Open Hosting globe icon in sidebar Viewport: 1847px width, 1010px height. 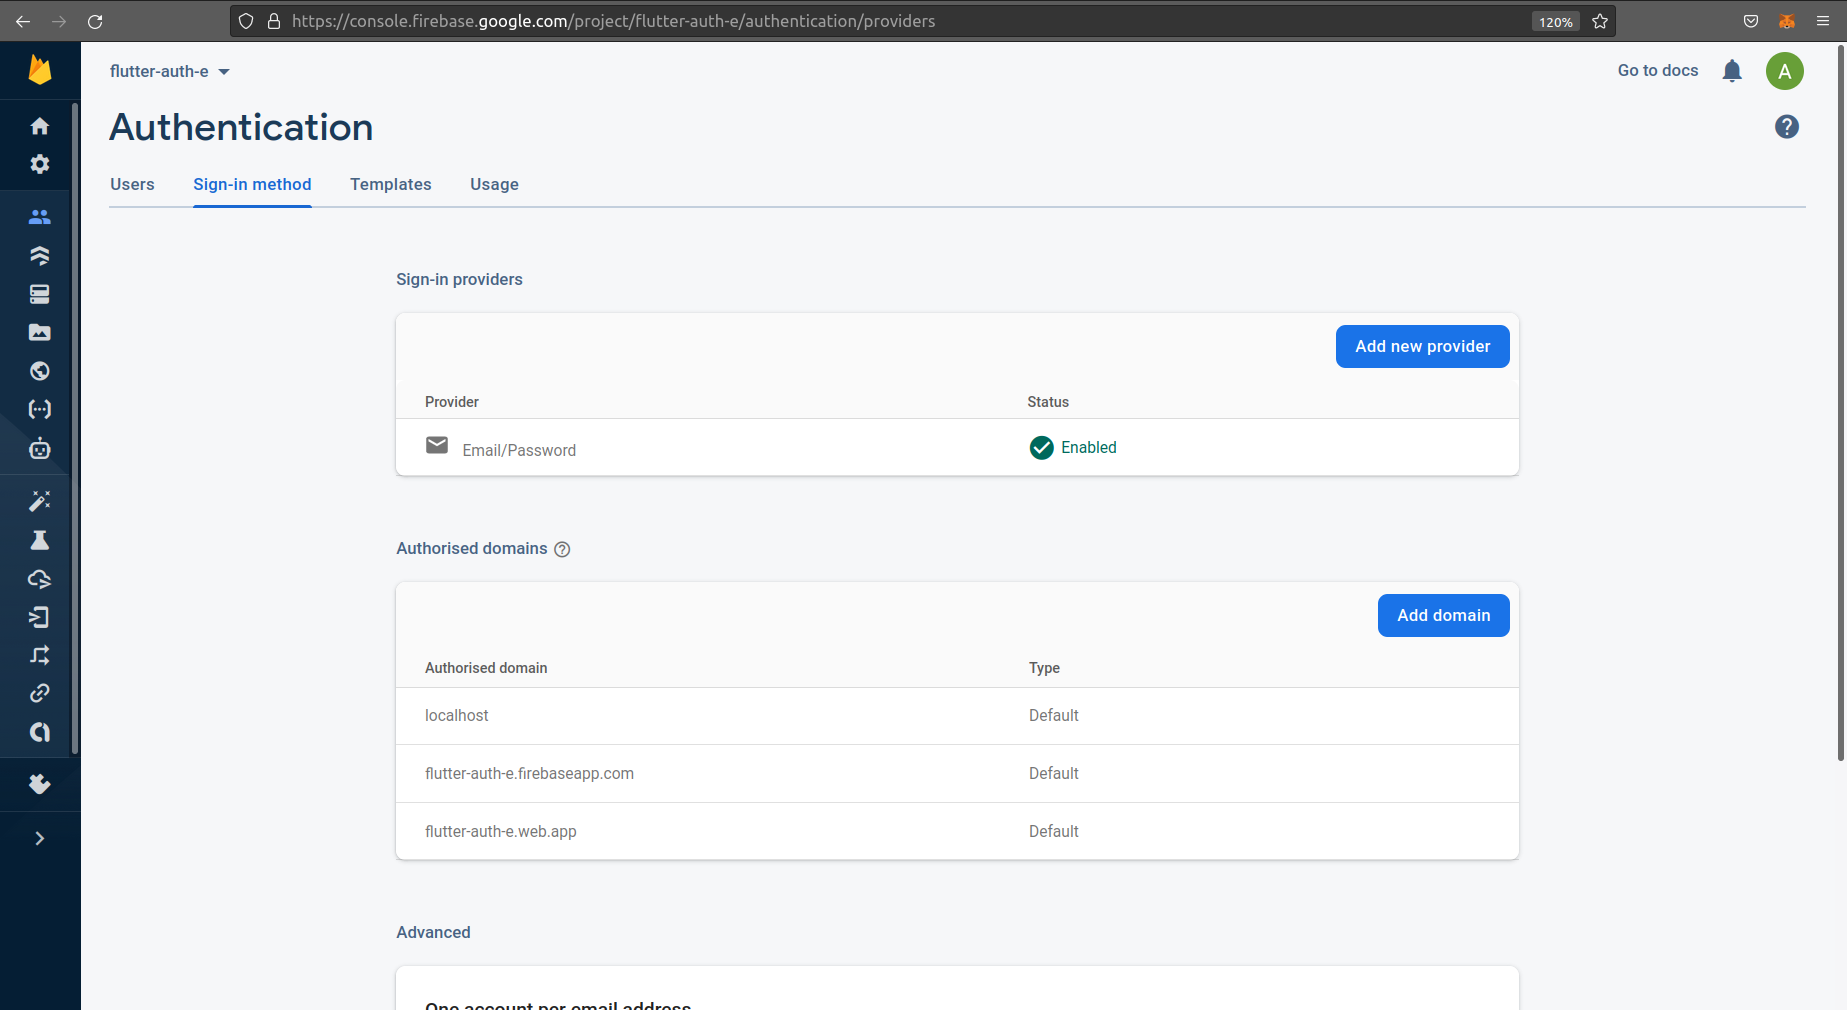pyautogui.click(x=40, y=371)
